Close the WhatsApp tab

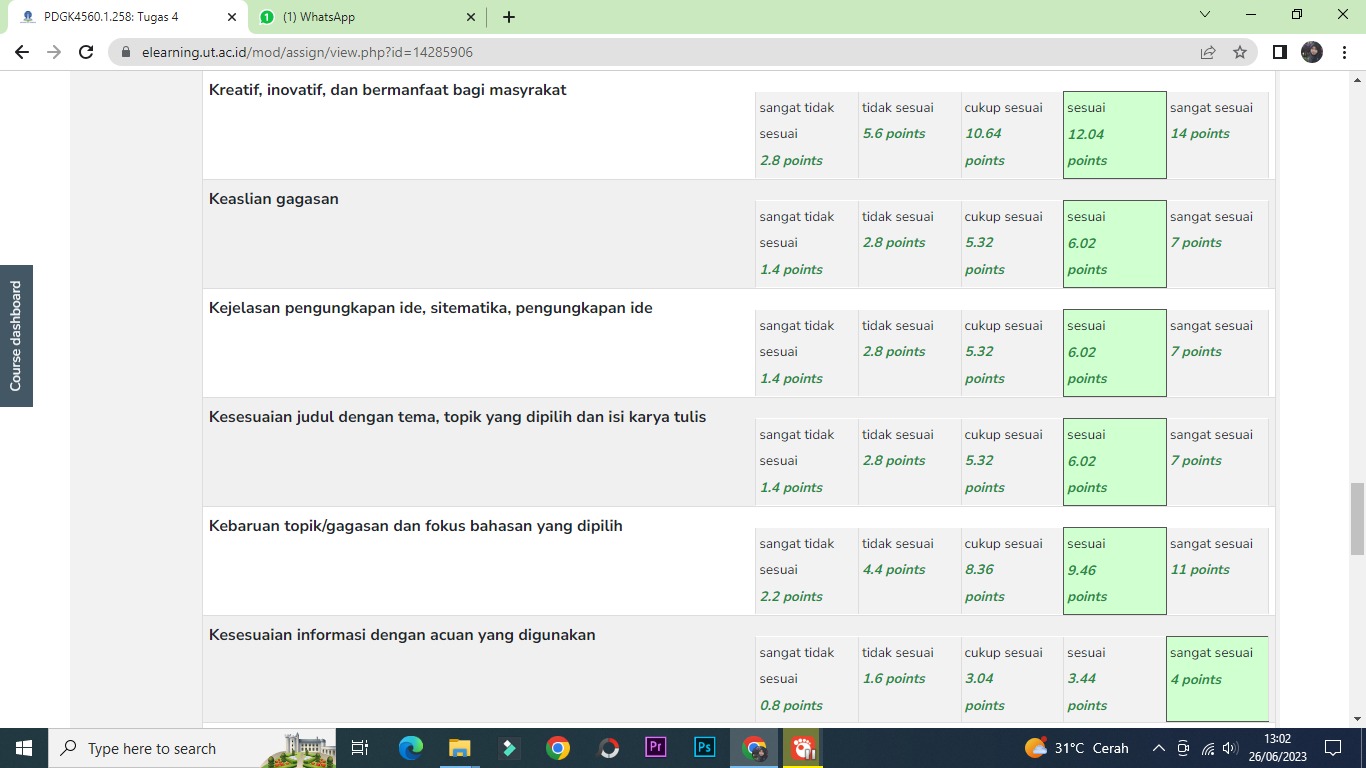click(471, 17)
